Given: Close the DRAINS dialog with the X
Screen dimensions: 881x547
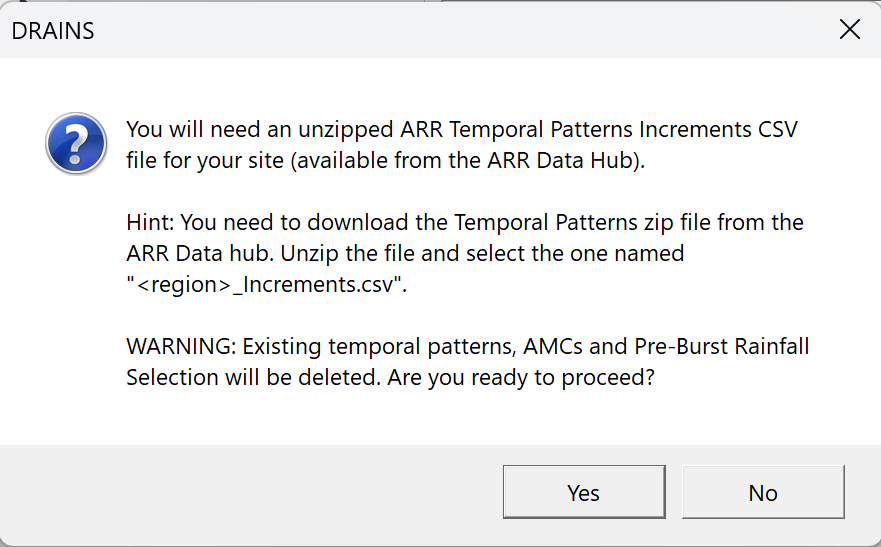Looking at the screenshot, I should pos(850,29).
